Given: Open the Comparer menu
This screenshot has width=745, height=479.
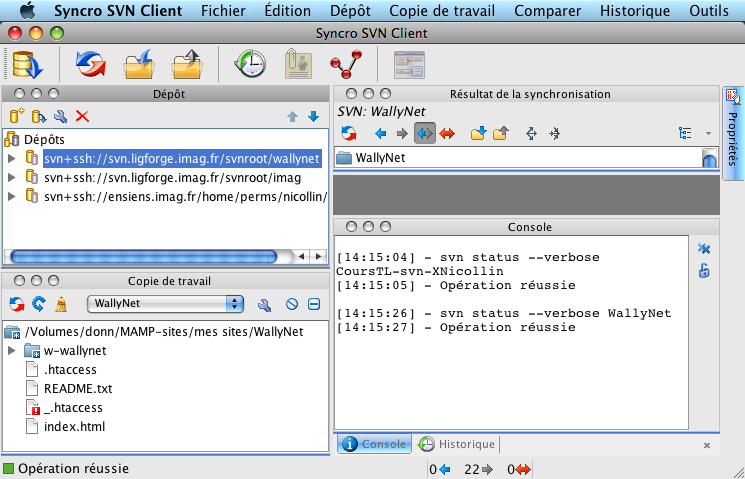Looking at the screenshot, I should point(547,10).
